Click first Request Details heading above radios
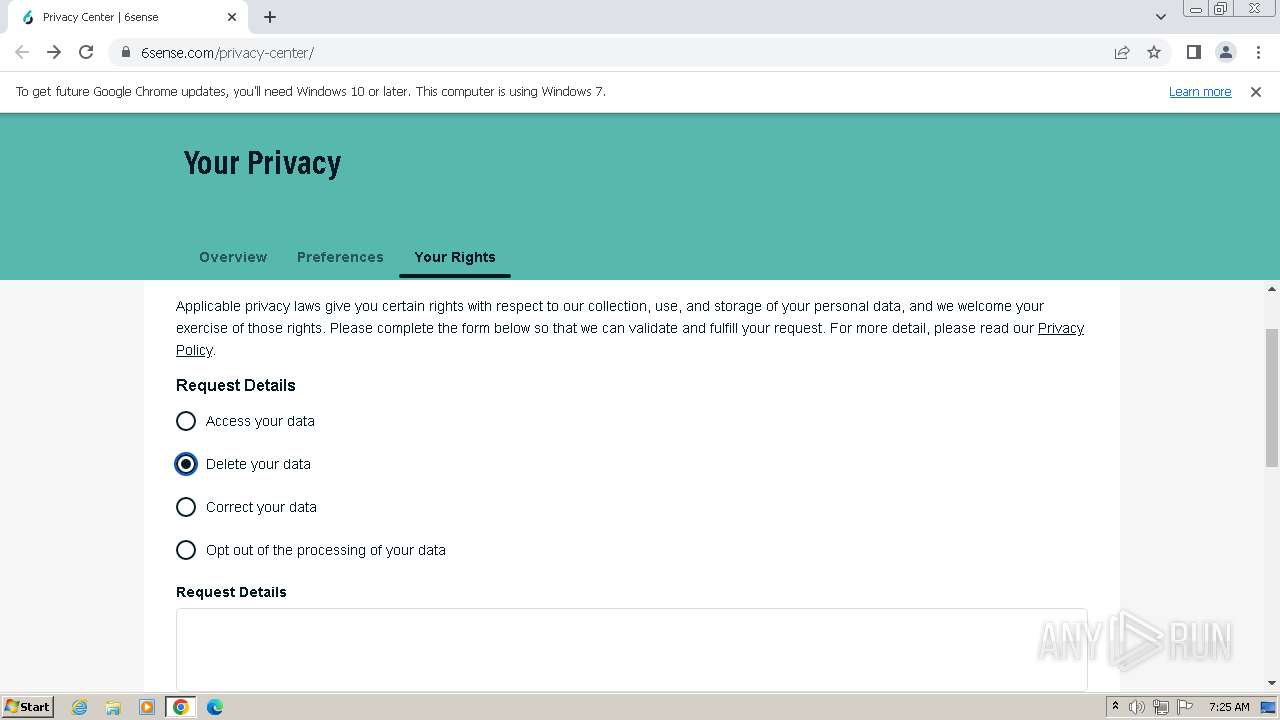This screenshot has width=1280, height=720. pyautogui.click(x=236, y=385)
